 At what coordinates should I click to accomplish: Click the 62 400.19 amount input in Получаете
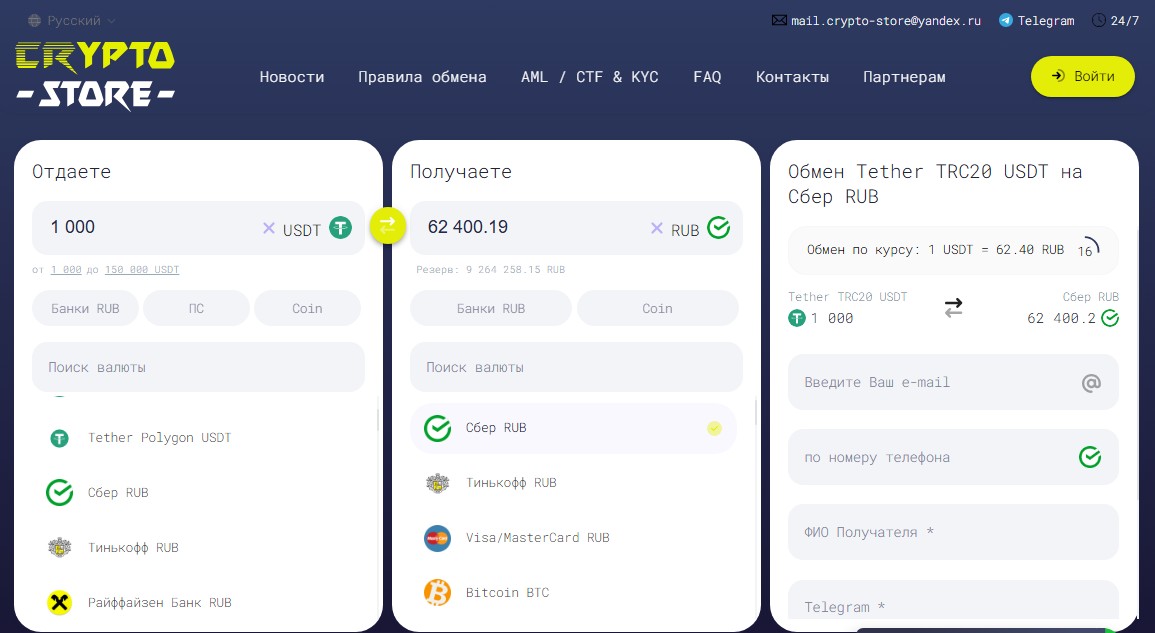tap(530, 228)
